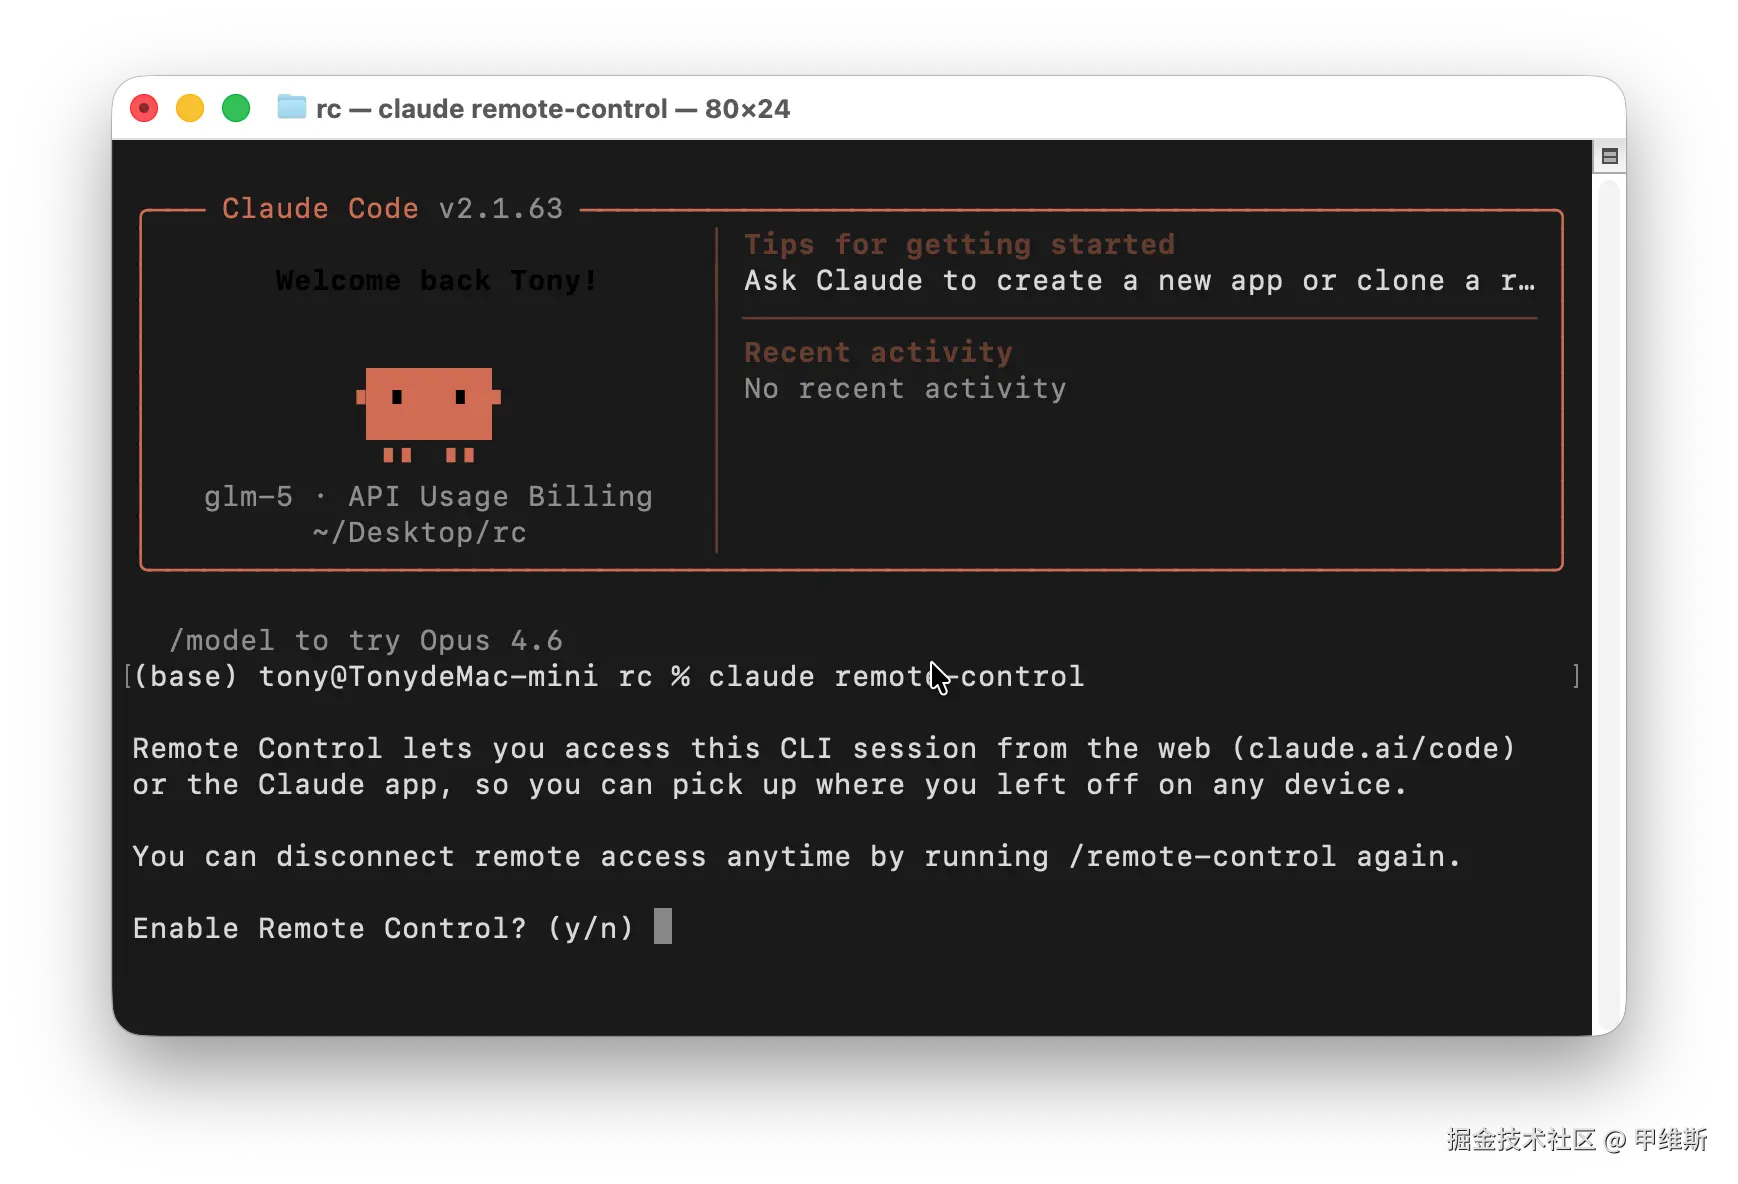
Task: Click the '~/Desktop/rc' working directory path
Action: 420,533
